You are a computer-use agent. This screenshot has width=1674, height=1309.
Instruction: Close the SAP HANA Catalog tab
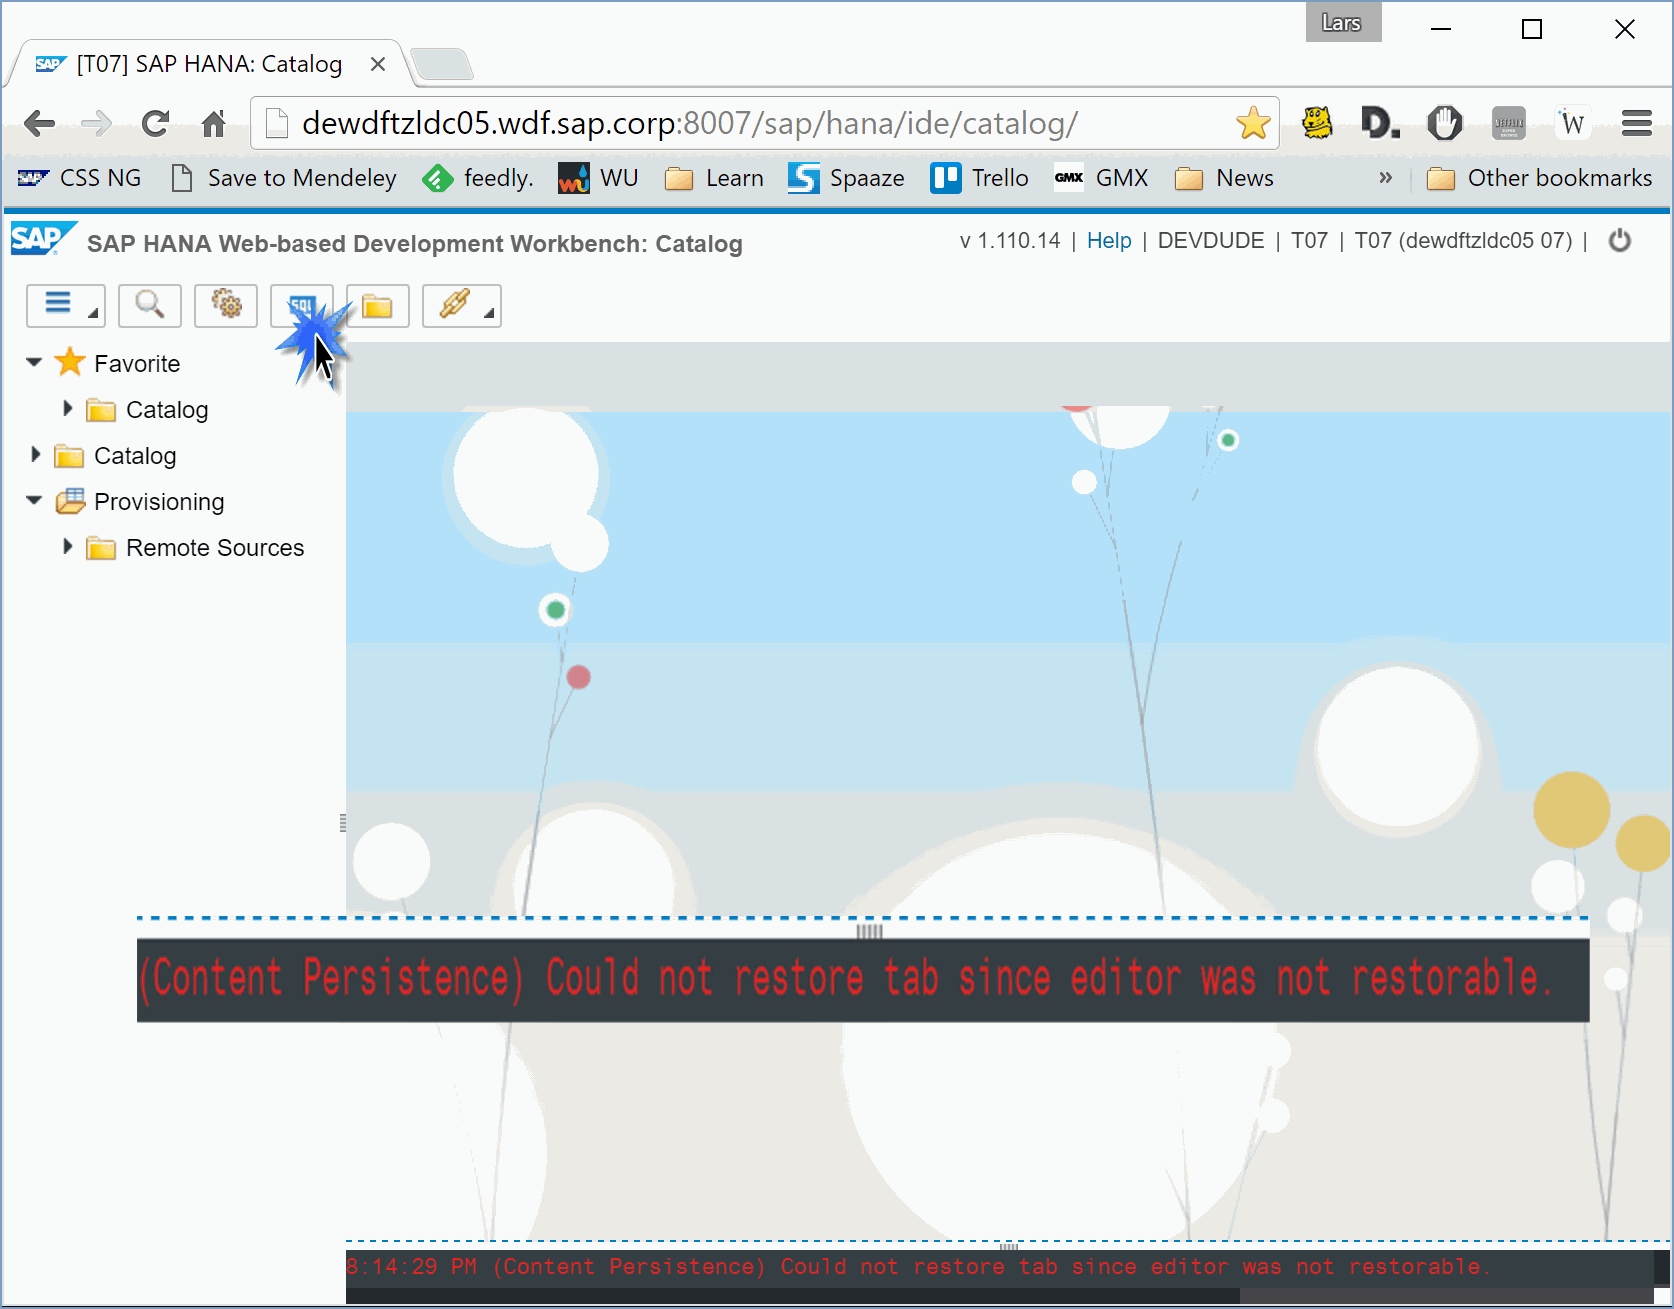point(378,64)
